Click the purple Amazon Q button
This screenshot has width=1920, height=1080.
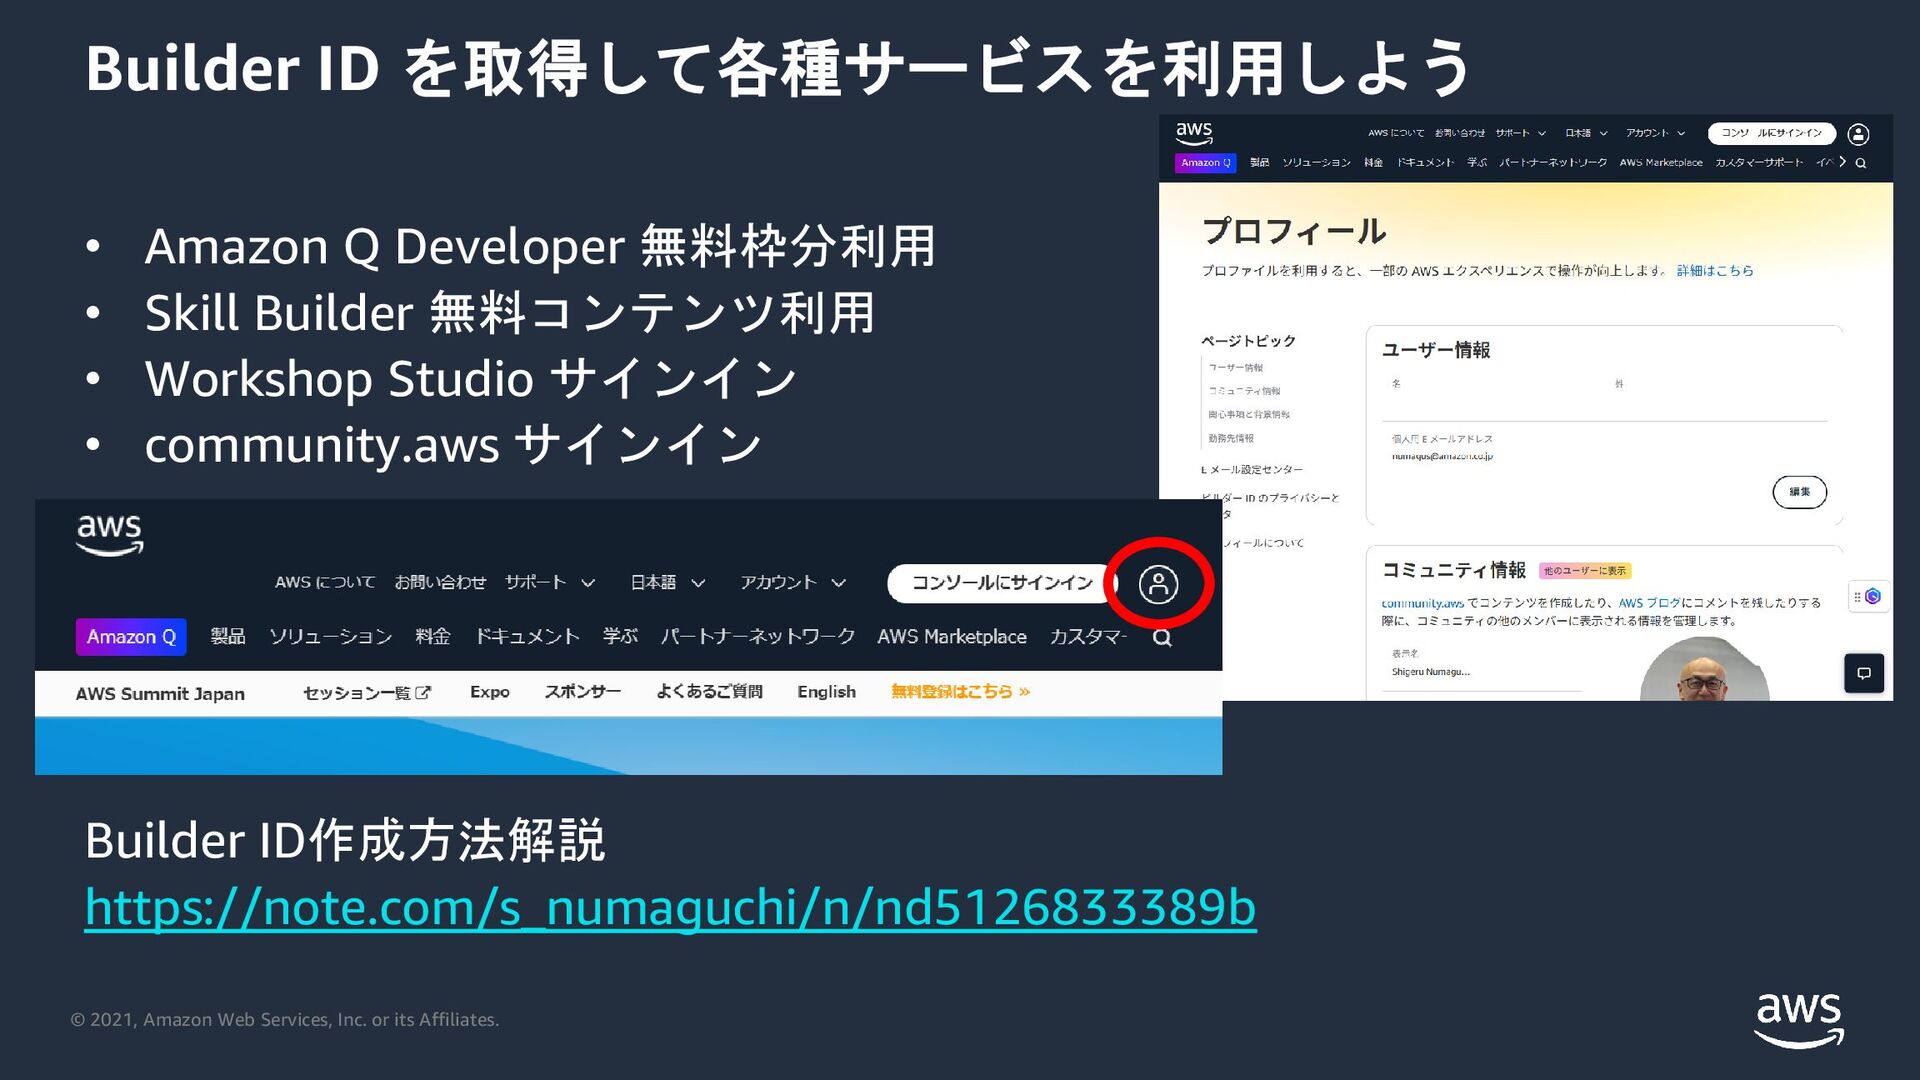tap(131, 637)
